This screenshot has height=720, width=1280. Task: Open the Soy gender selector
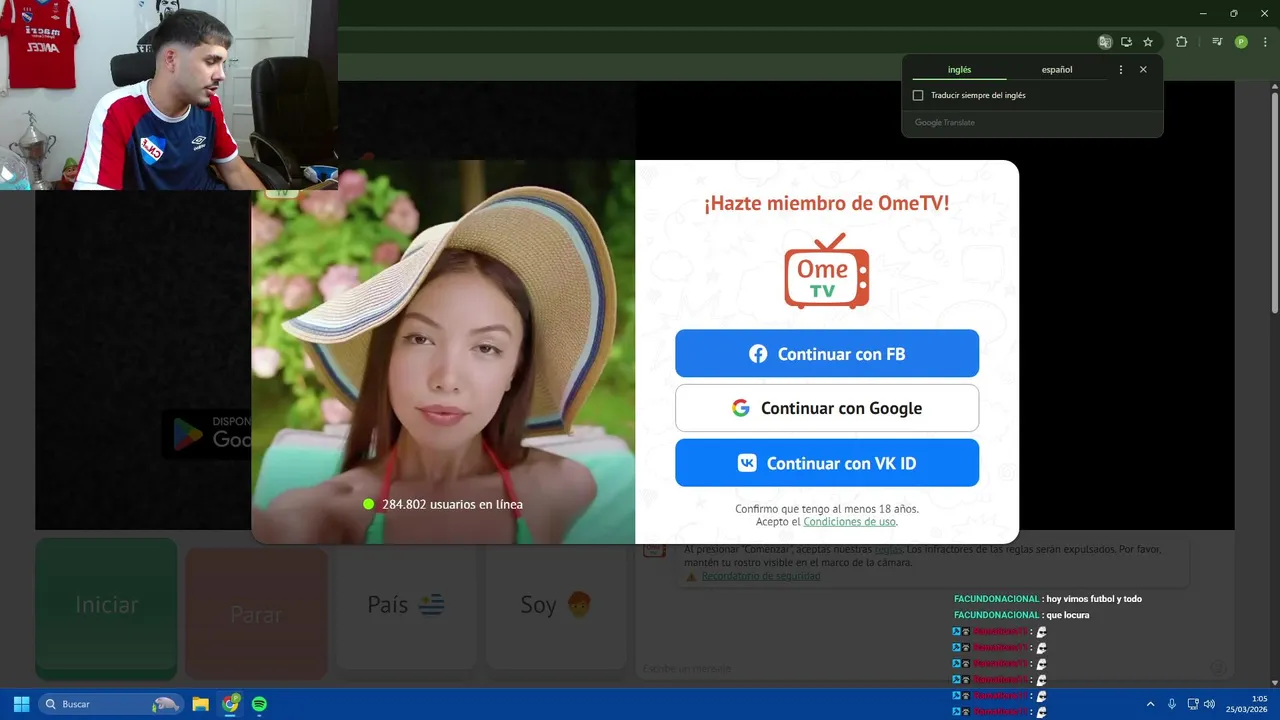pyautogui.click(x=556, y=605)
